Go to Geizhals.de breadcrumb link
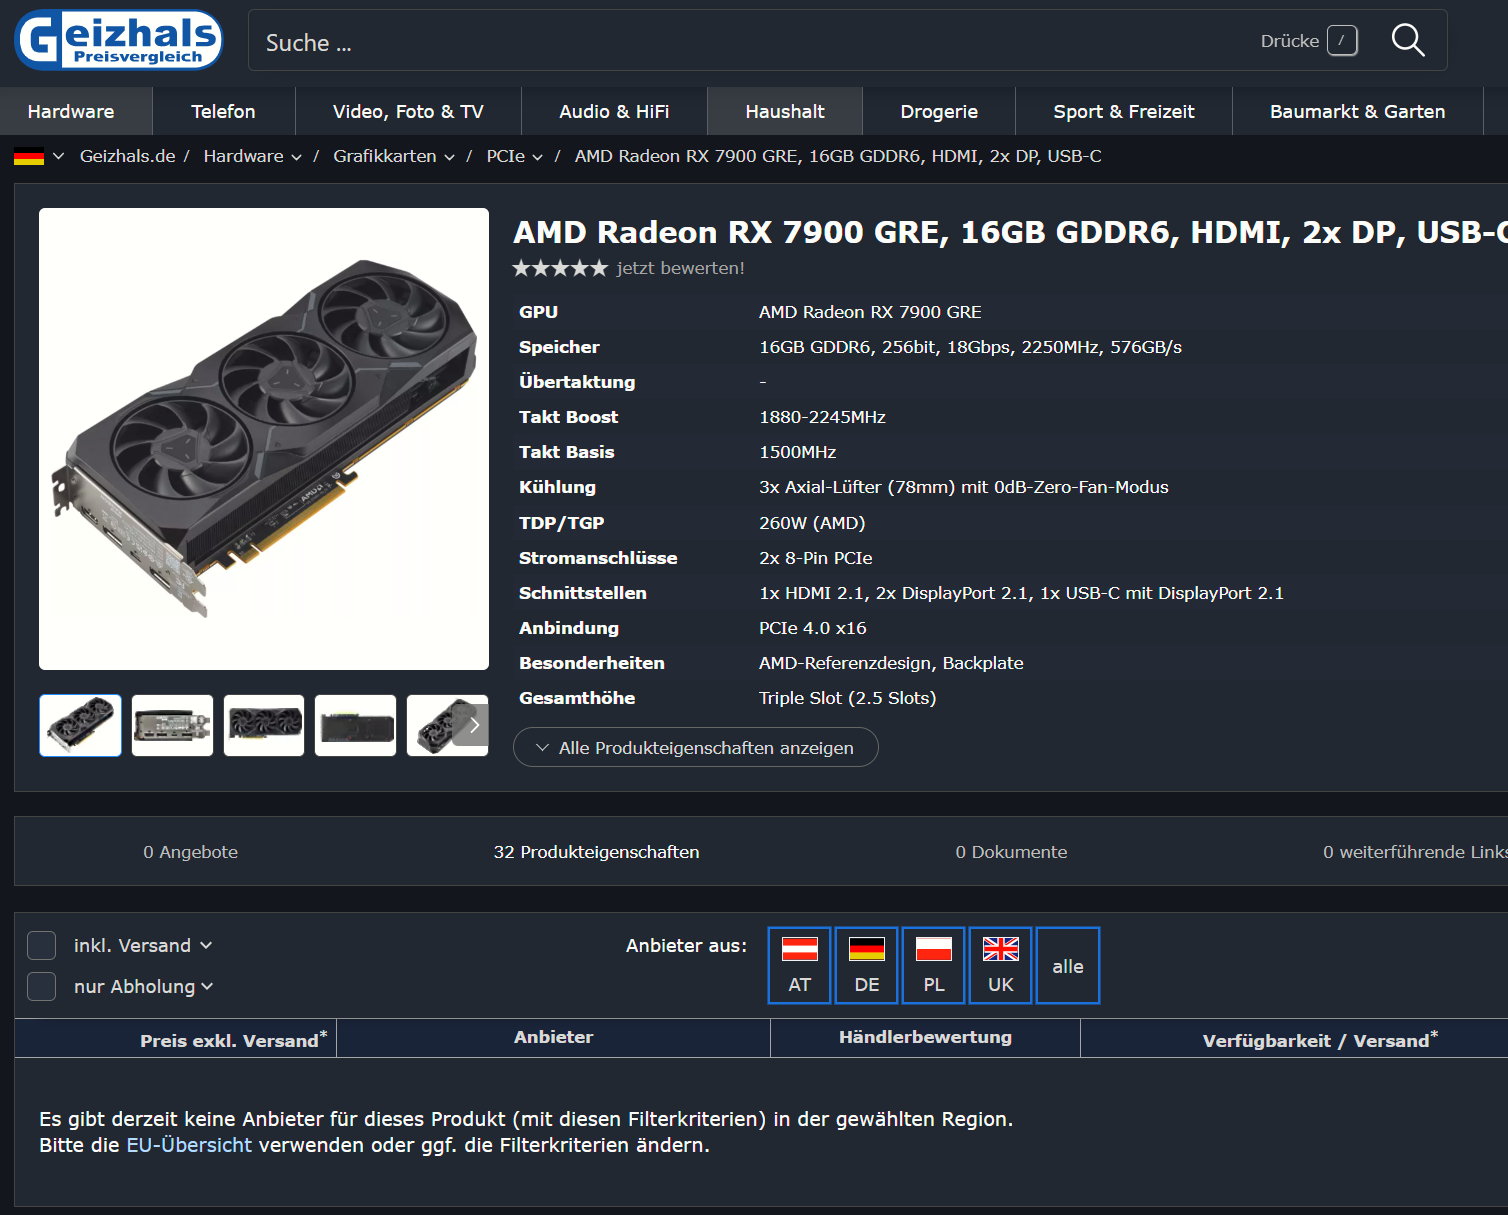 (x=127, y=156)
